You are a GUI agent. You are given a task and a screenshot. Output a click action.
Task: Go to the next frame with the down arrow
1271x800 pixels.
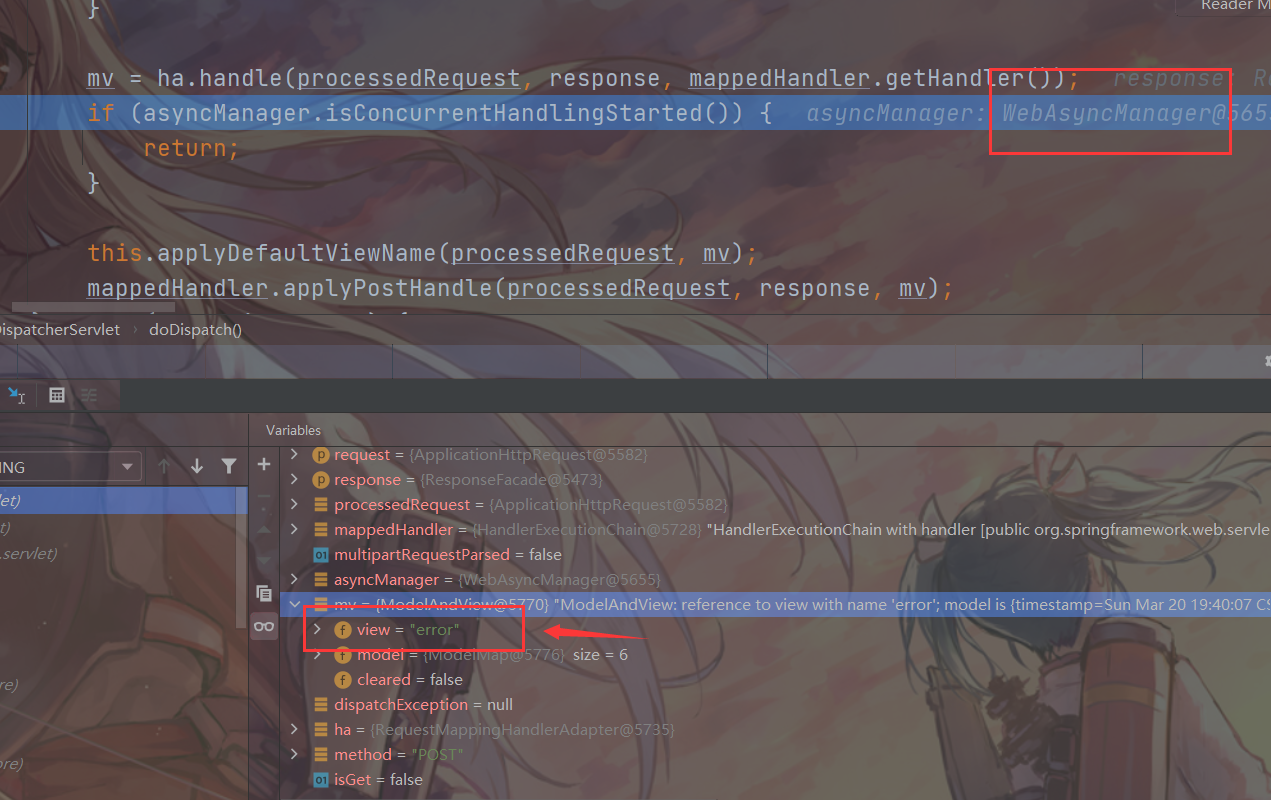[197, 466]
